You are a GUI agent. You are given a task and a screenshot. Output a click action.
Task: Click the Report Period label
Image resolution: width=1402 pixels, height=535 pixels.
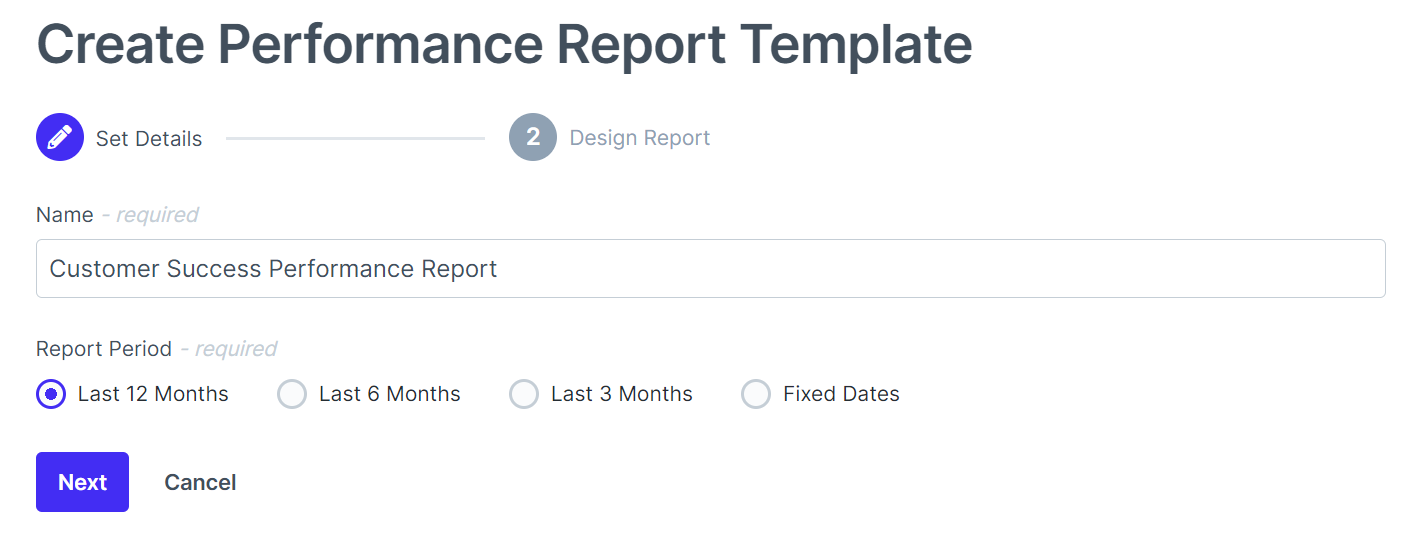(x=104, y=349)
